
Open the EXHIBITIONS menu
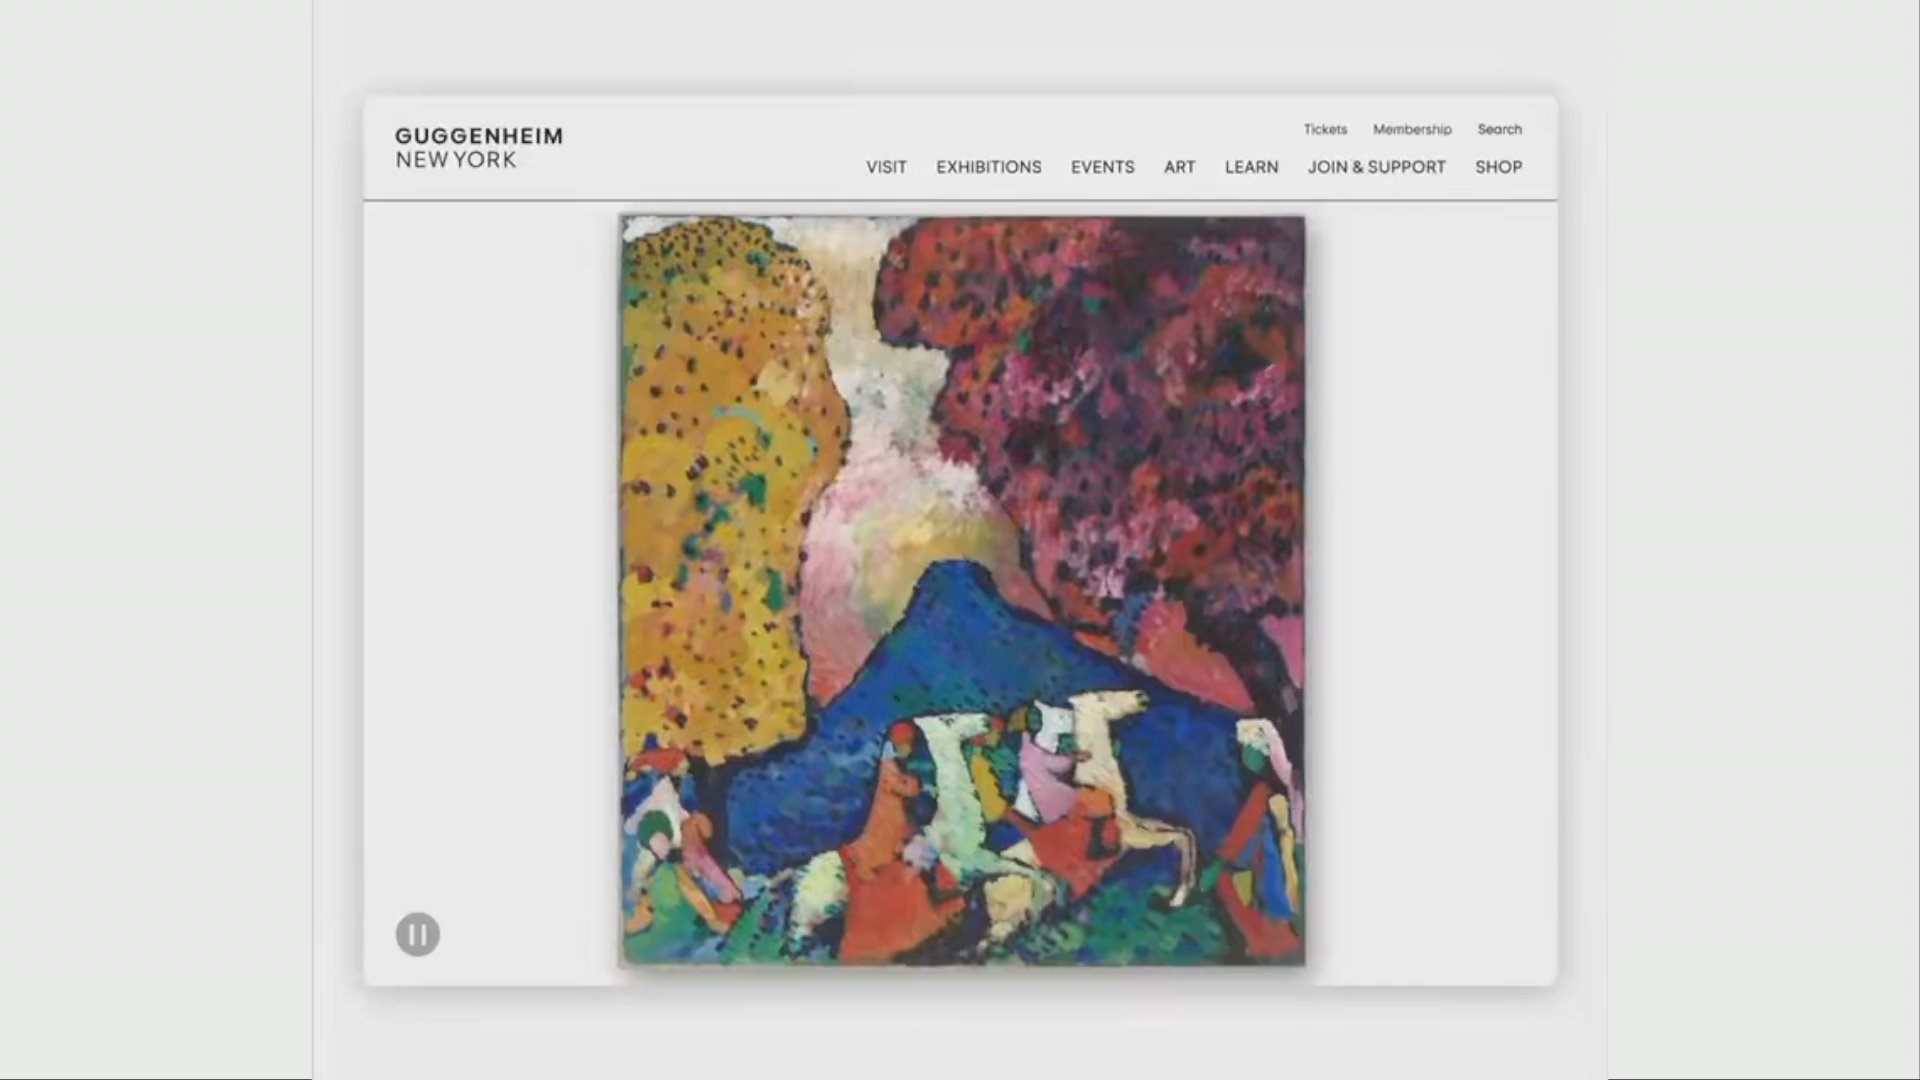pos(988,167)
